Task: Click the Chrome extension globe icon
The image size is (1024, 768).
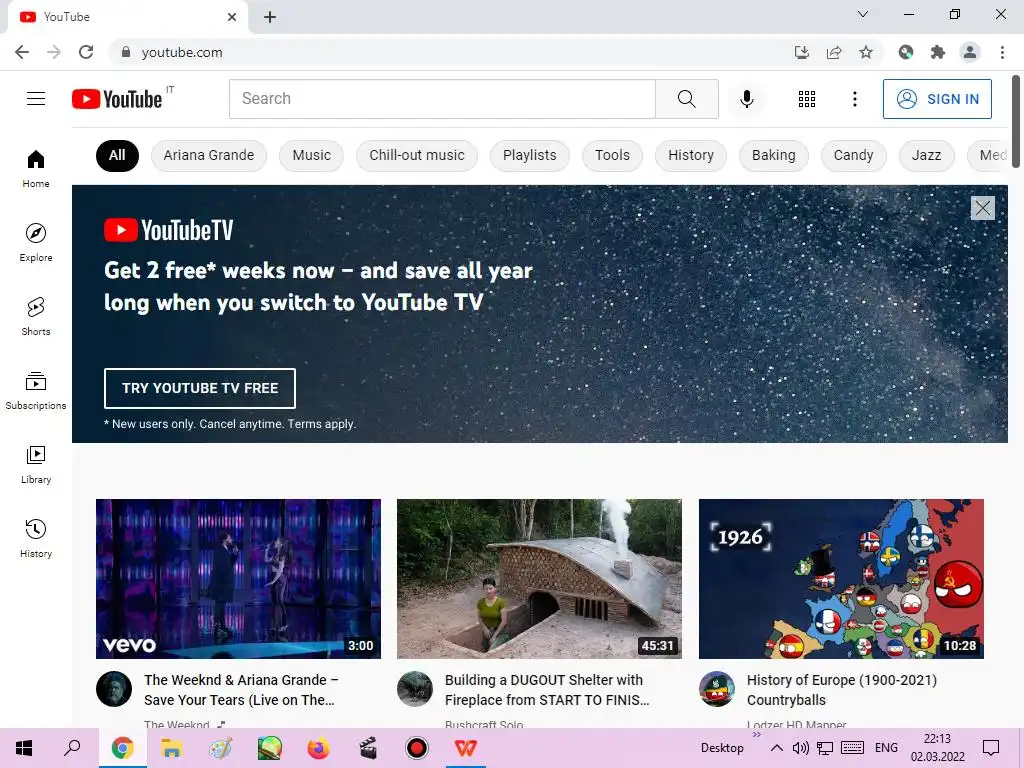Action: (905, 52)
